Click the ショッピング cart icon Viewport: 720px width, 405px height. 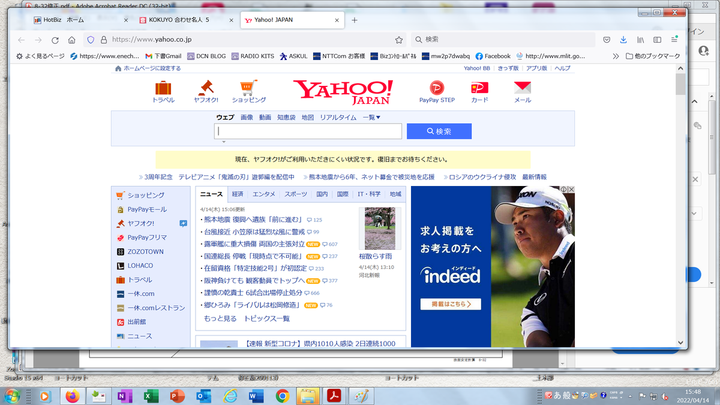tap(249, 89)
